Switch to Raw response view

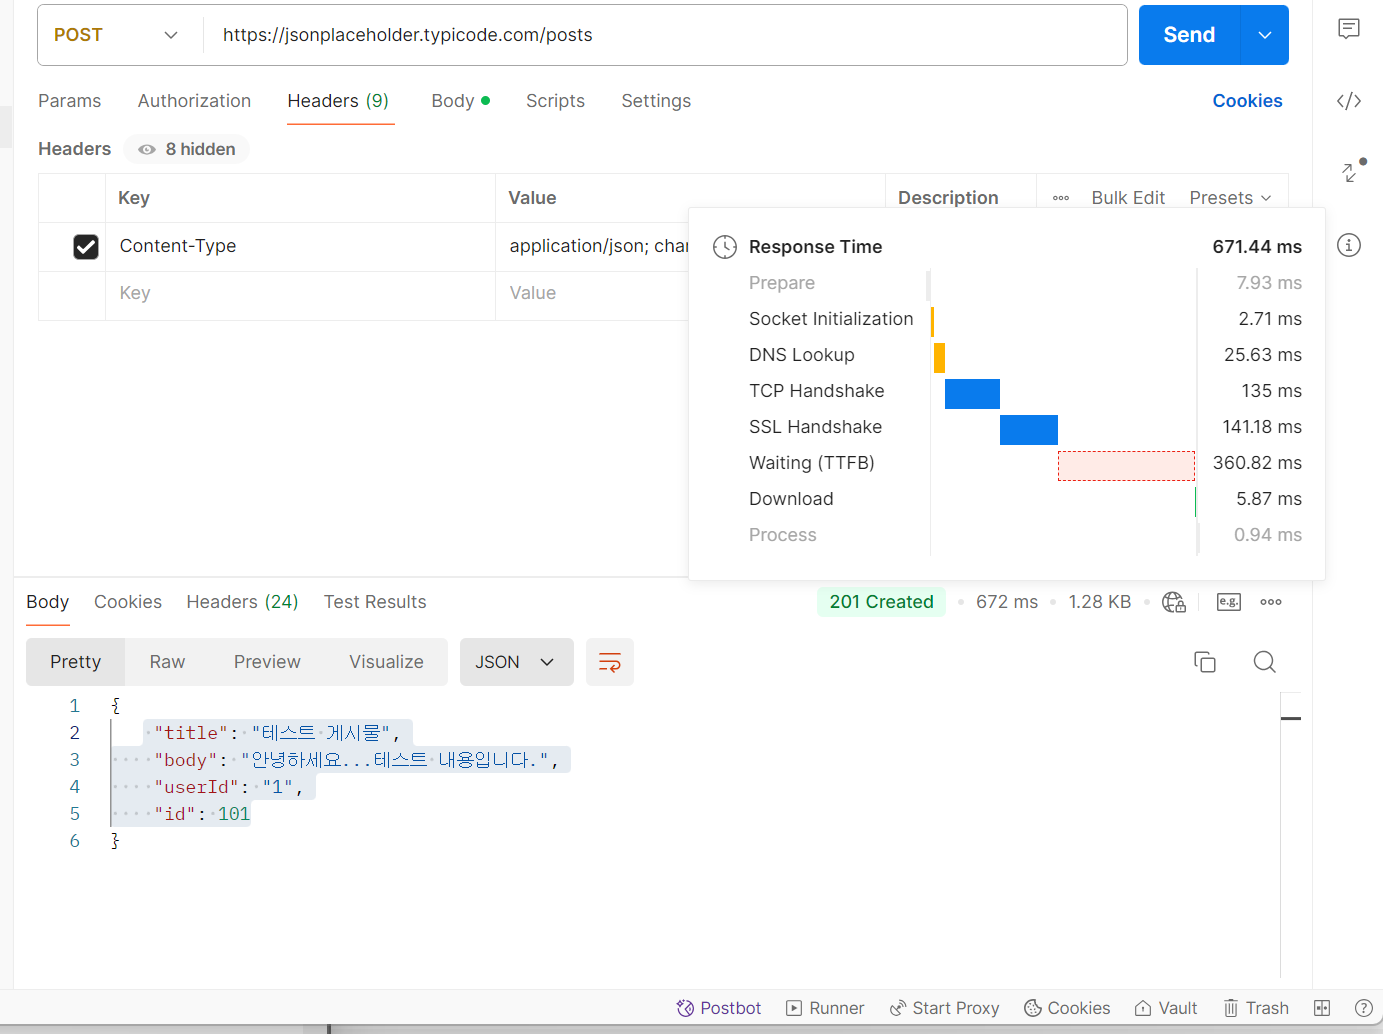point(167,662)
